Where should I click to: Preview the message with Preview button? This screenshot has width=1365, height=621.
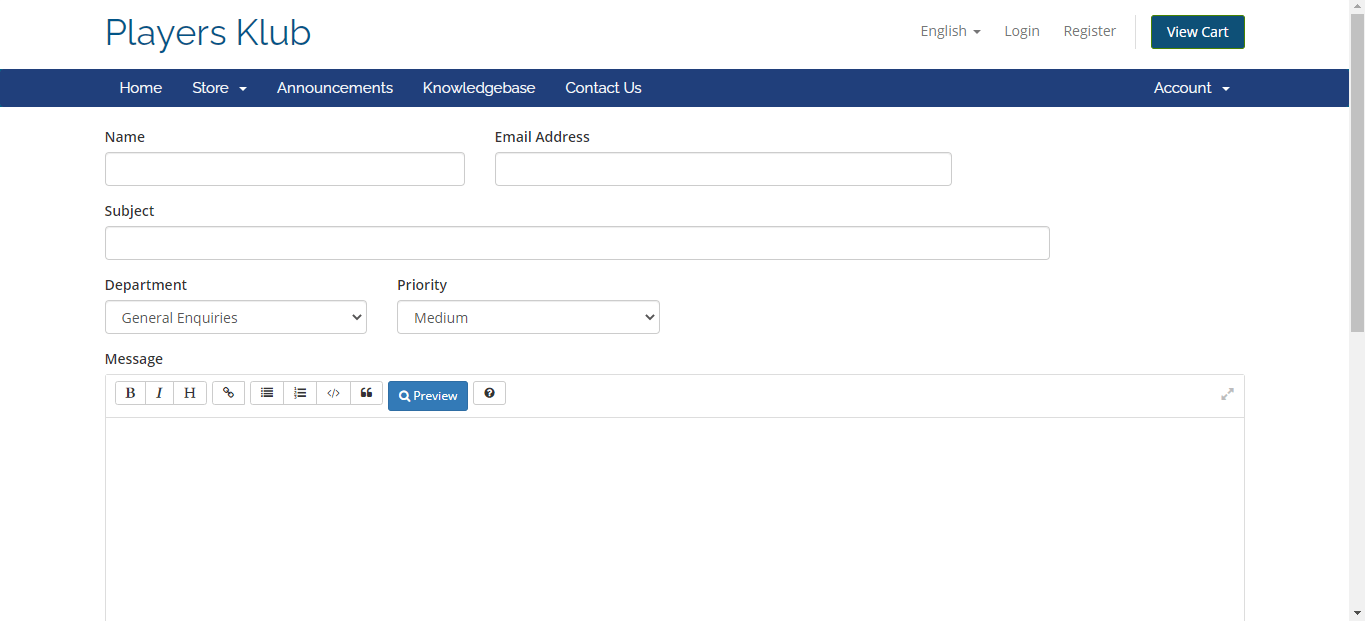coord(428,396)
